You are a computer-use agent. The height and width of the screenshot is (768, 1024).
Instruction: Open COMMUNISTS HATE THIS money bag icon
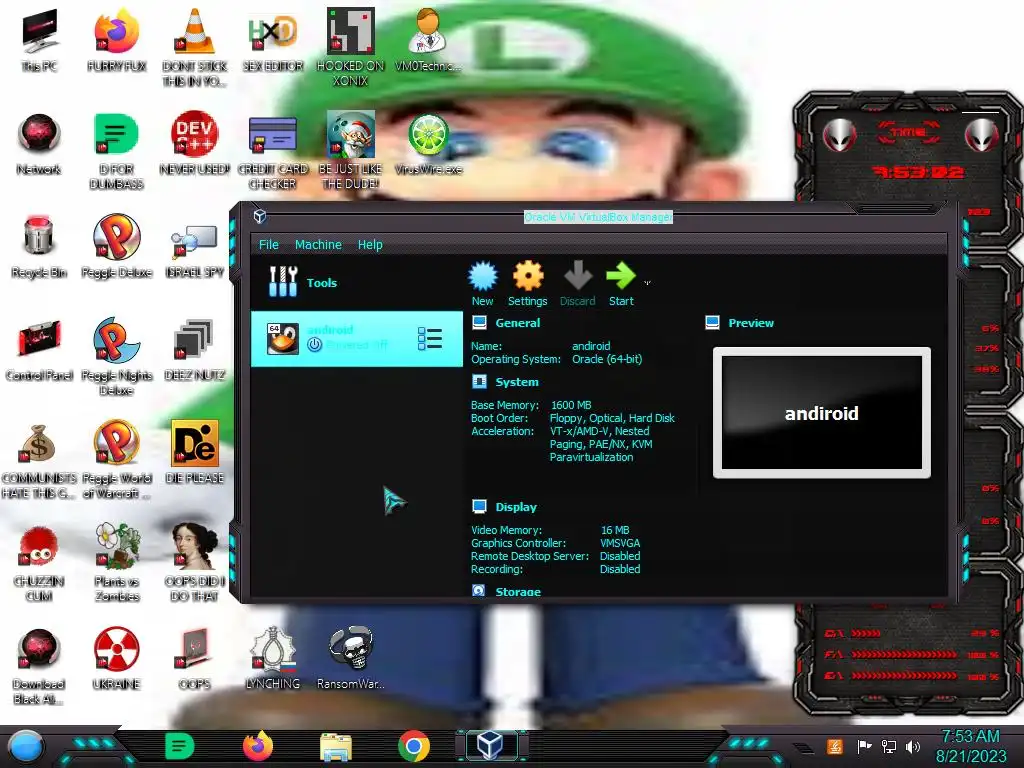(39, 460)
